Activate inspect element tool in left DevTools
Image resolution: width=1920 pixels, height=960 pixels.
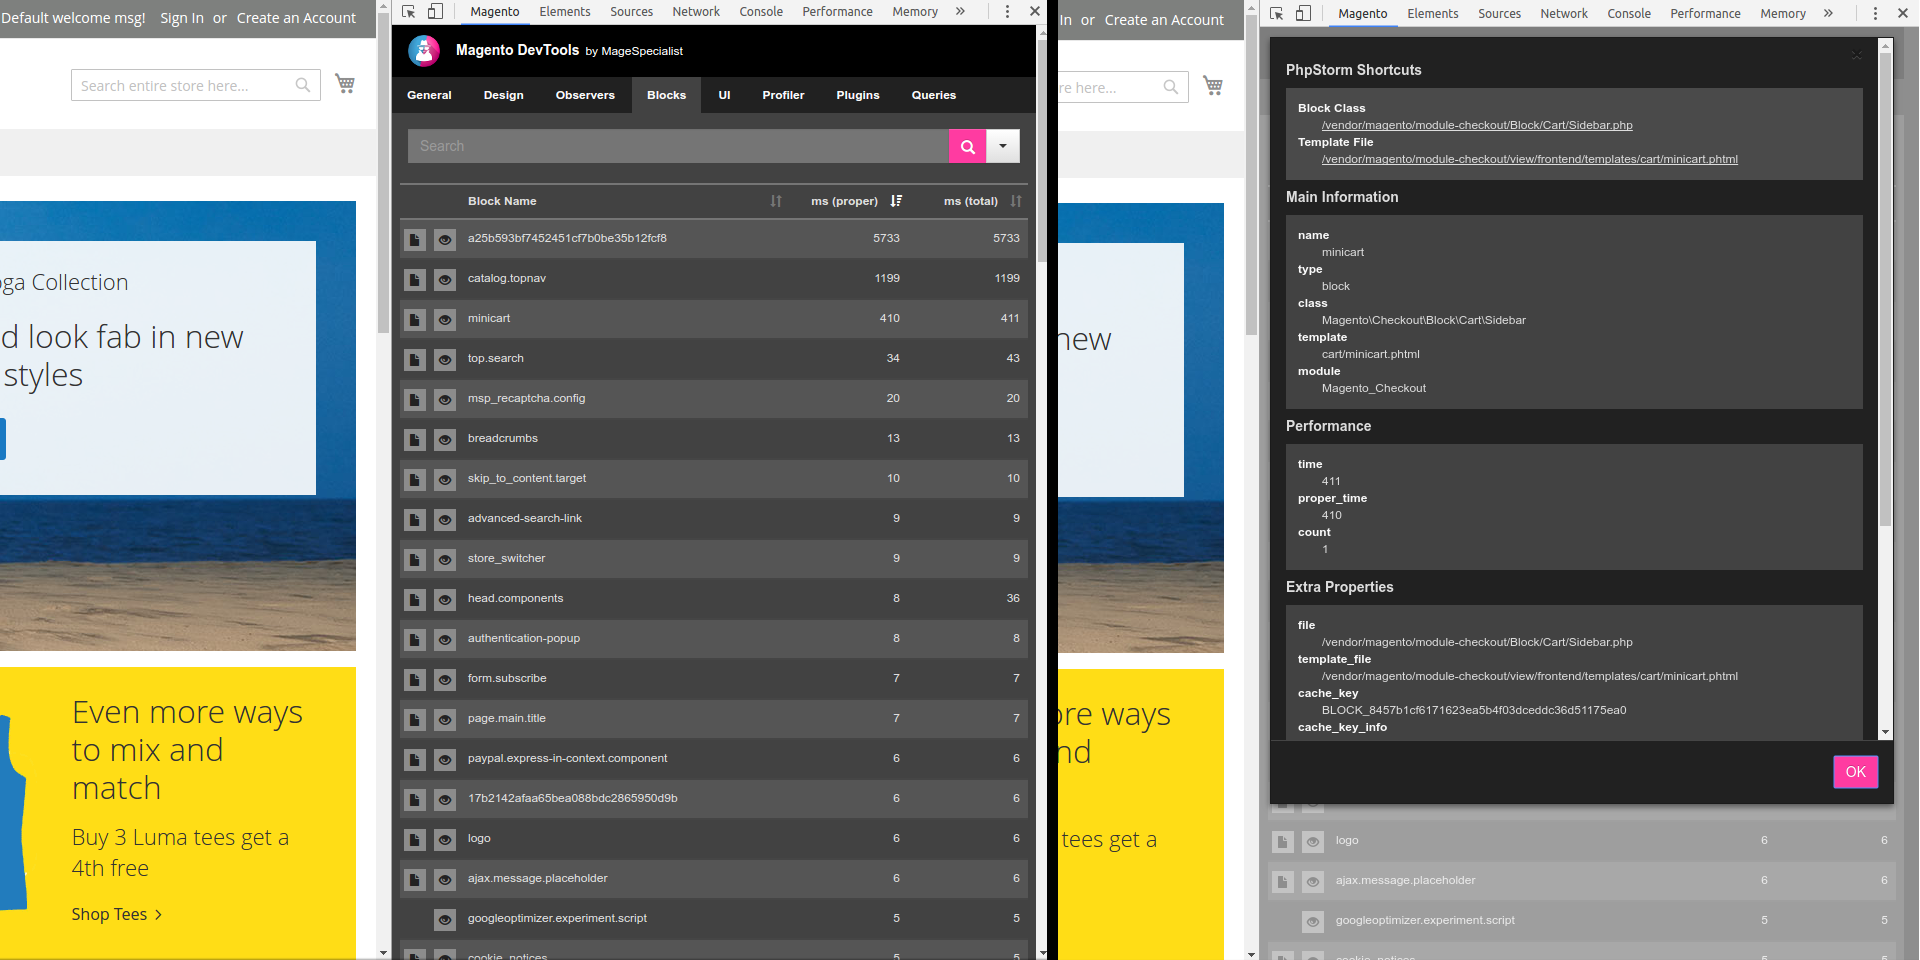click(409, 11)
